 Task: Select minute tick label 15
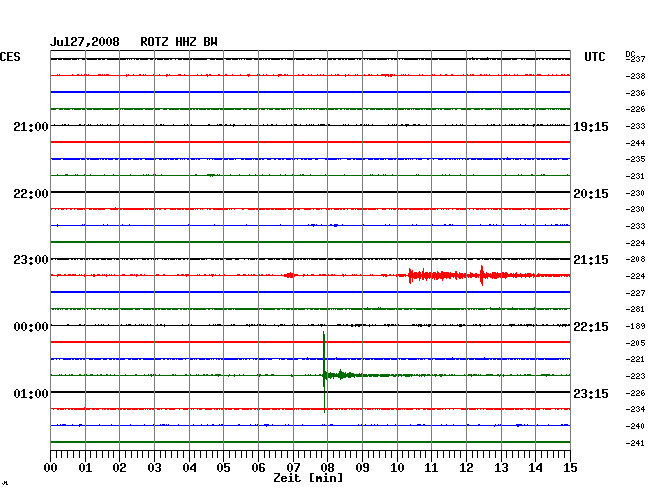click(x=570, y=468)
